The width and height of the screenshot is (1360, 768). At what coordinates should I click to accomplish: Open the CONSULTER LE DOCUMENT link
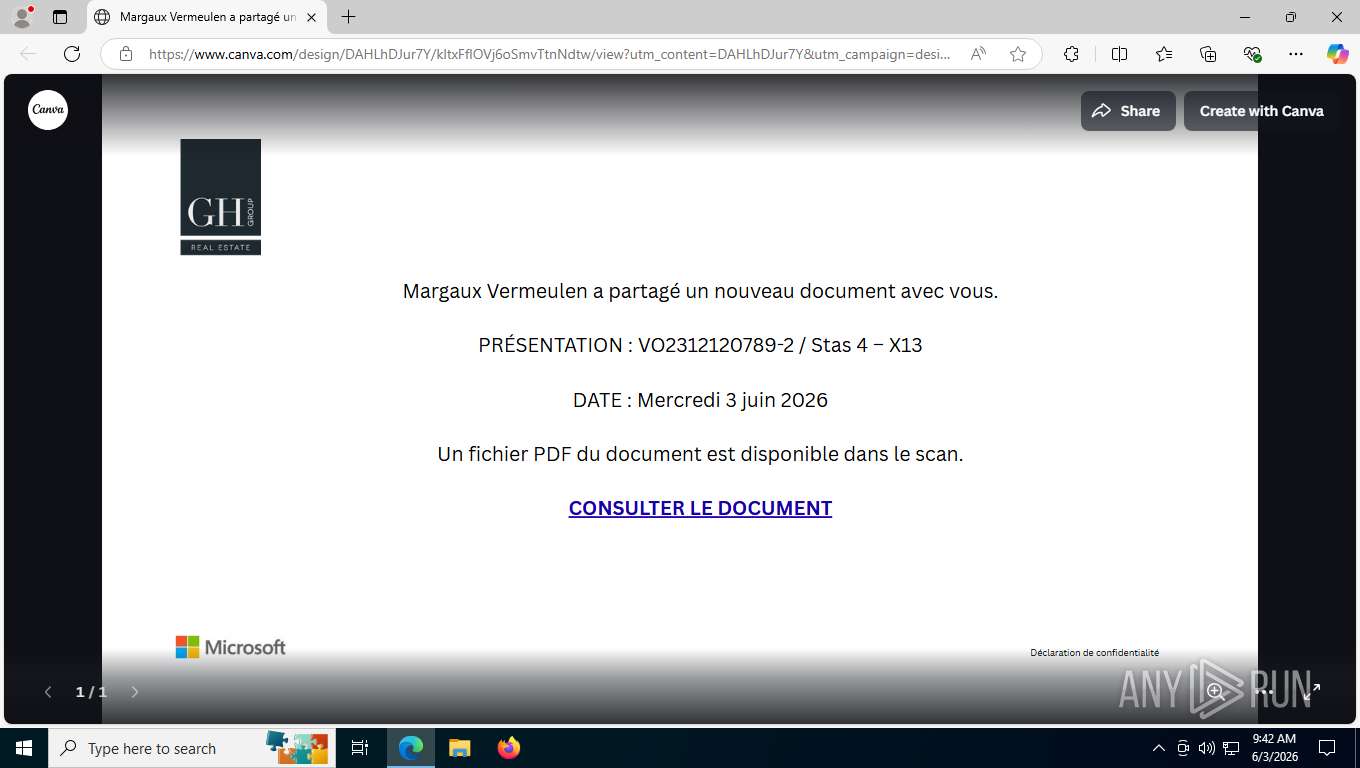pos(700,508)
